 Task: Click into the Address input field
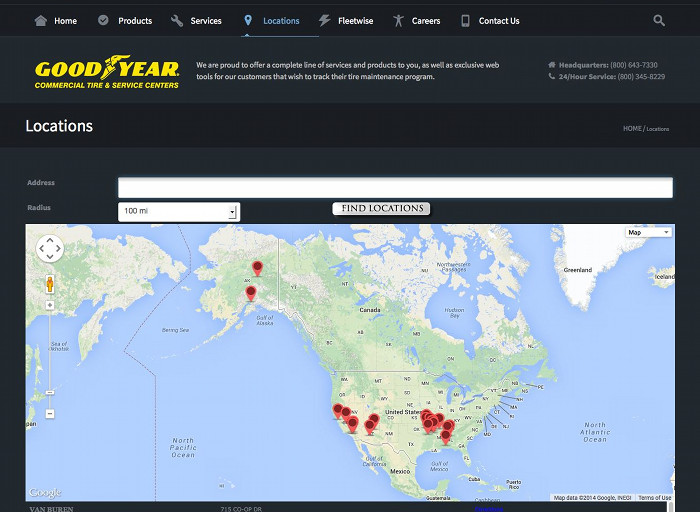pos(395,188)
